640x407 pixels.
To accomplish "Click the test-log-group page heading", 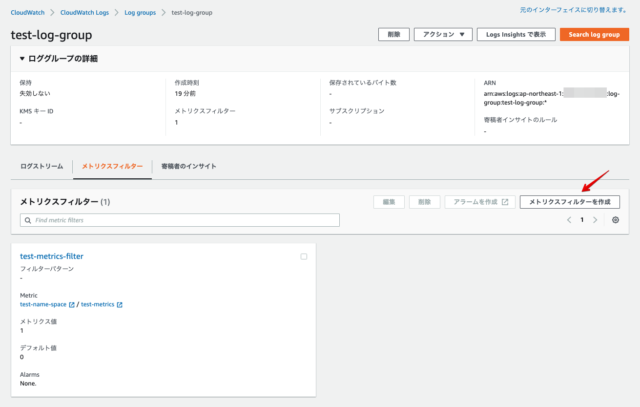I will click(x=51, y=35).
